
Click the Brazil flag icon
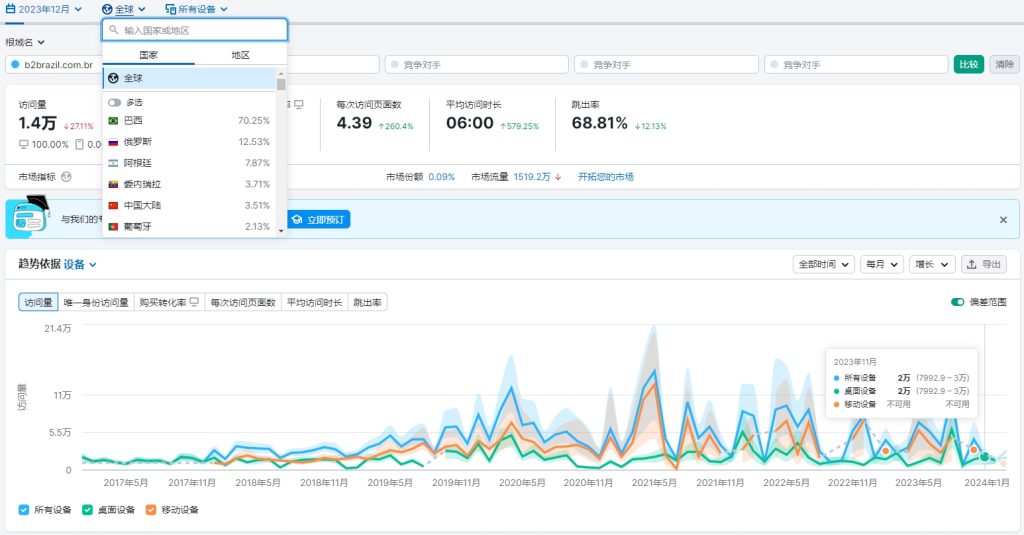pos(113,121)
